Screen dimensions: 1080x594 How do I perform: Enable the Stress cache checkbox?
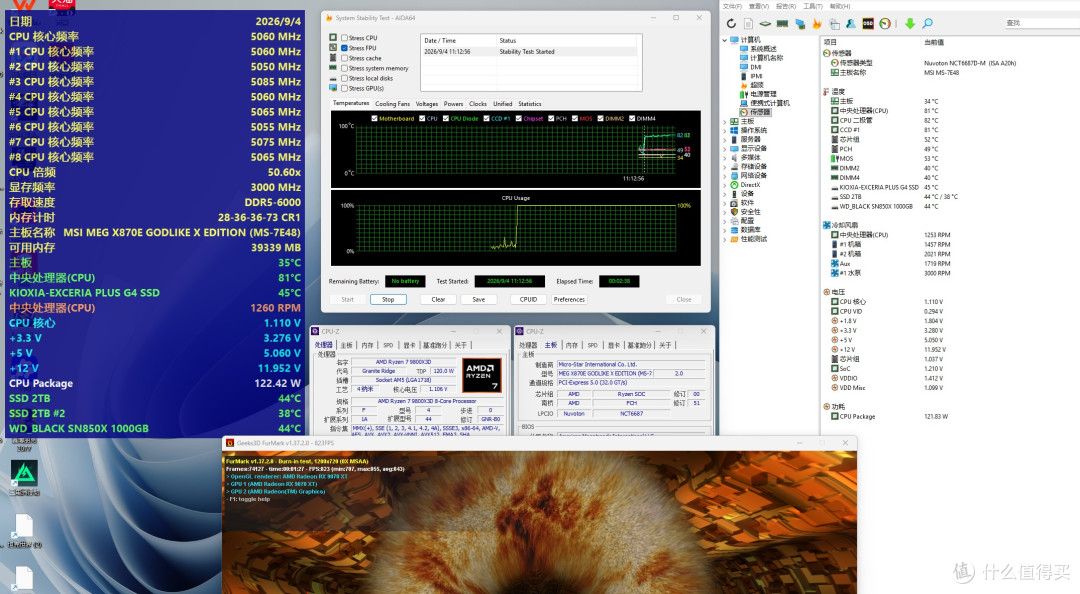[344, 58]
